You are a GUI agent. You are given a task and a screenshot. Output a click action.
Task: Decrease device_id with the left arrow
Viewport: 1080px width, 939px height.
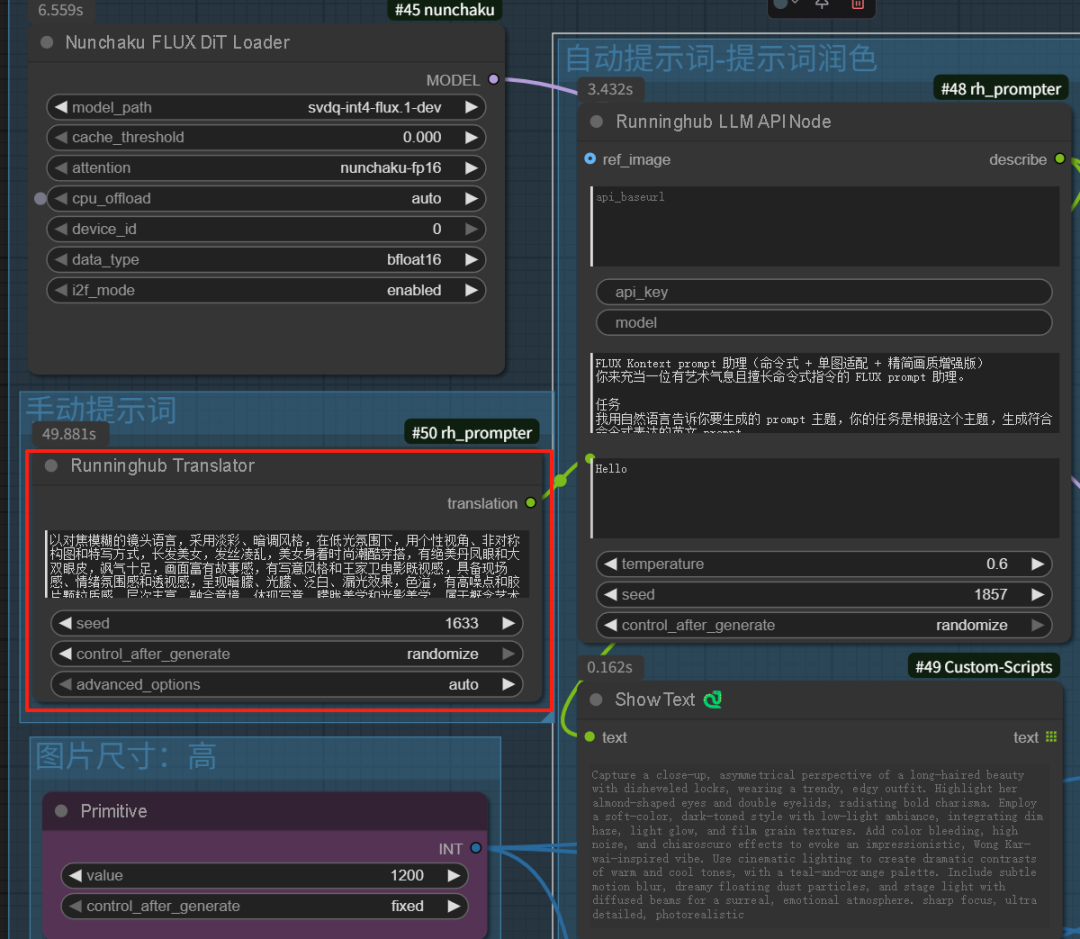pos(61,229)
